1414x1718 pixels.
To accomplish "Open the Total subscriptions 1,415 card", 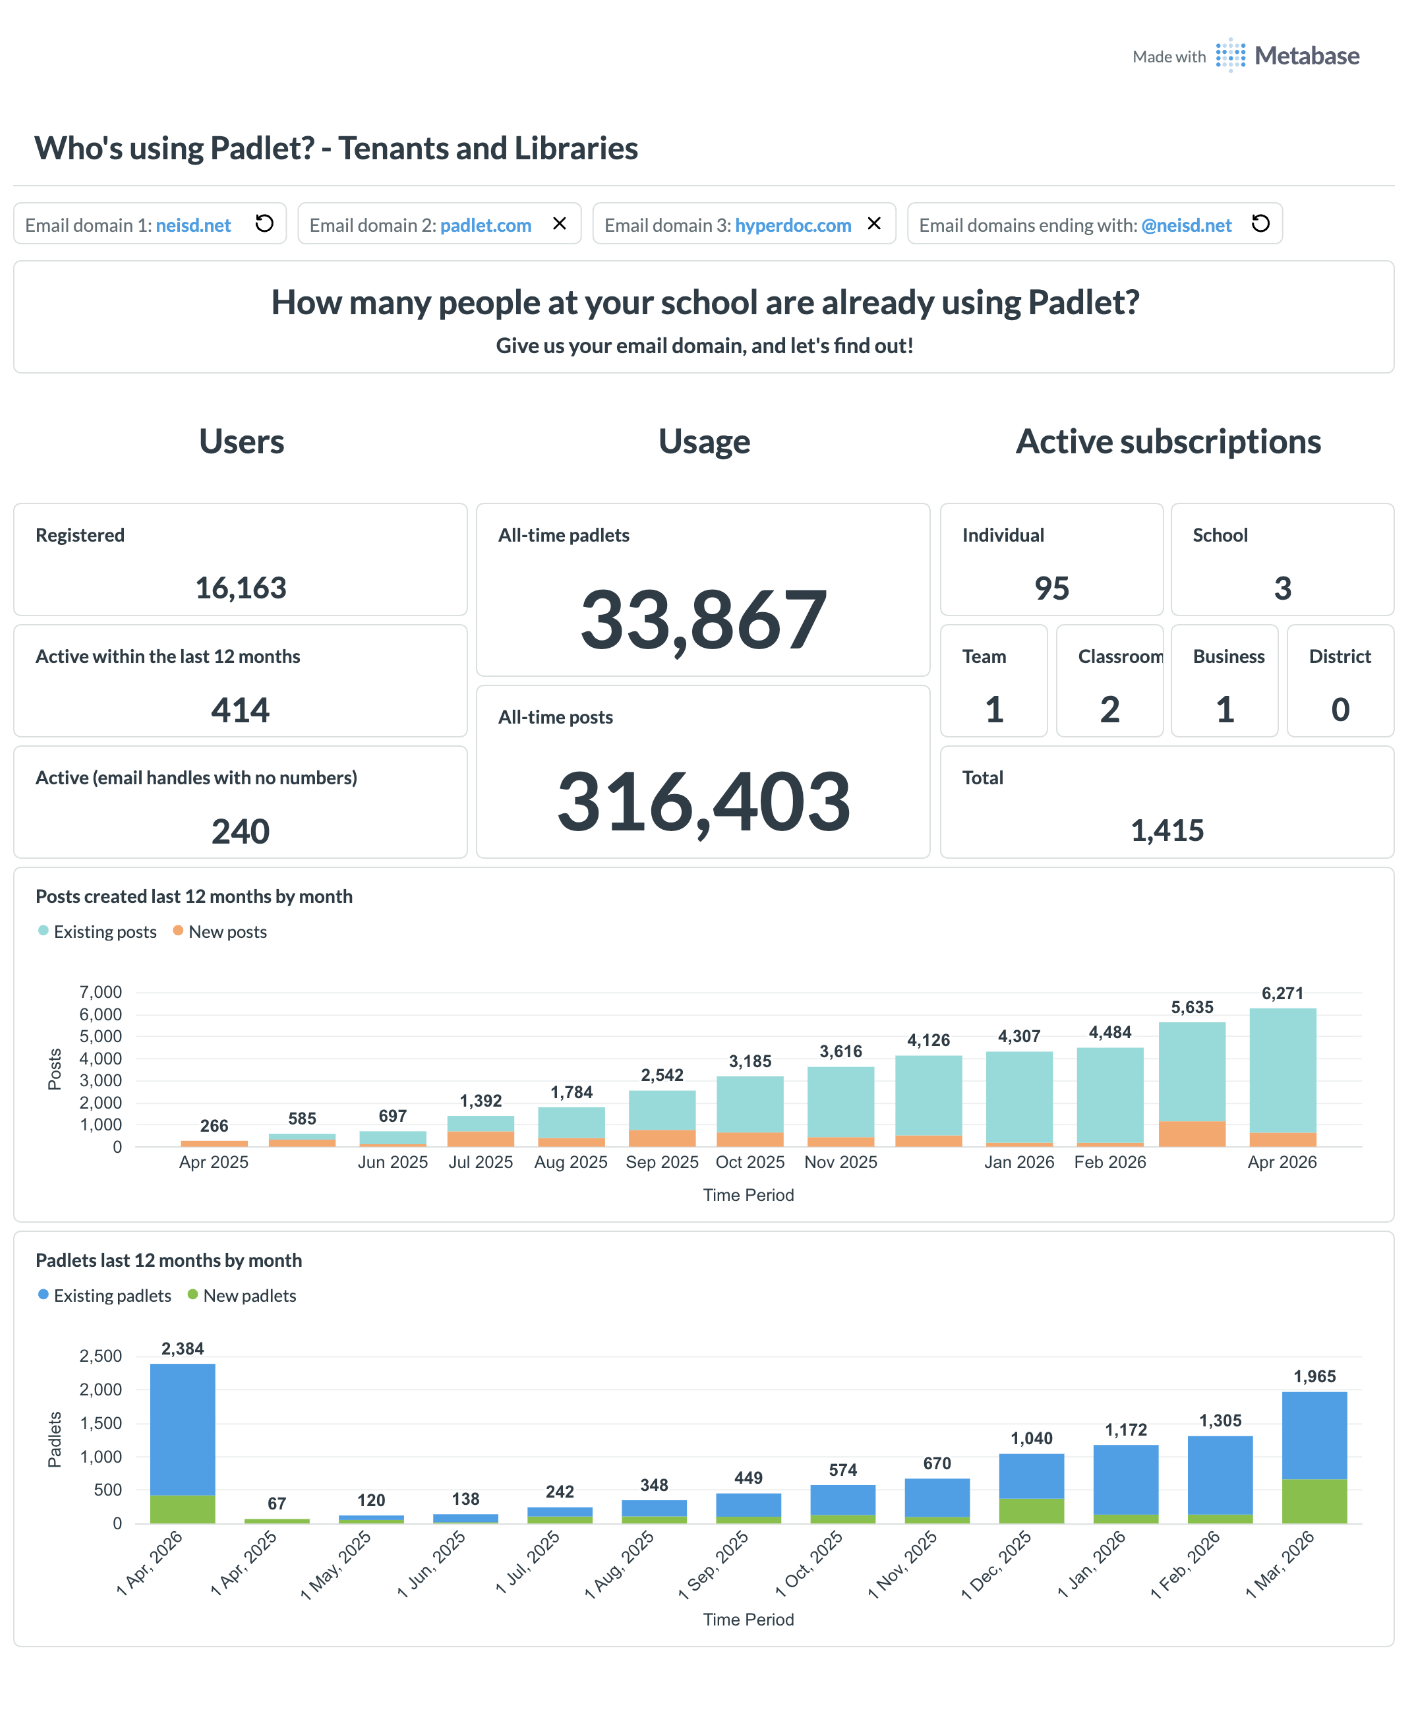I will (x=1167, y=802).
